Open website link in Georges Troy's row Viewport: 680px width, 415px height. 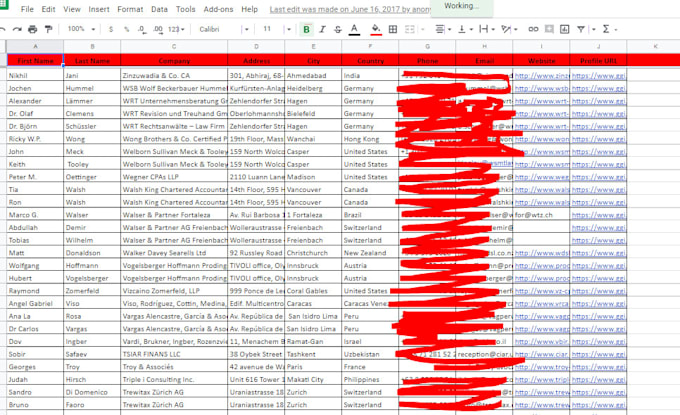542,367
